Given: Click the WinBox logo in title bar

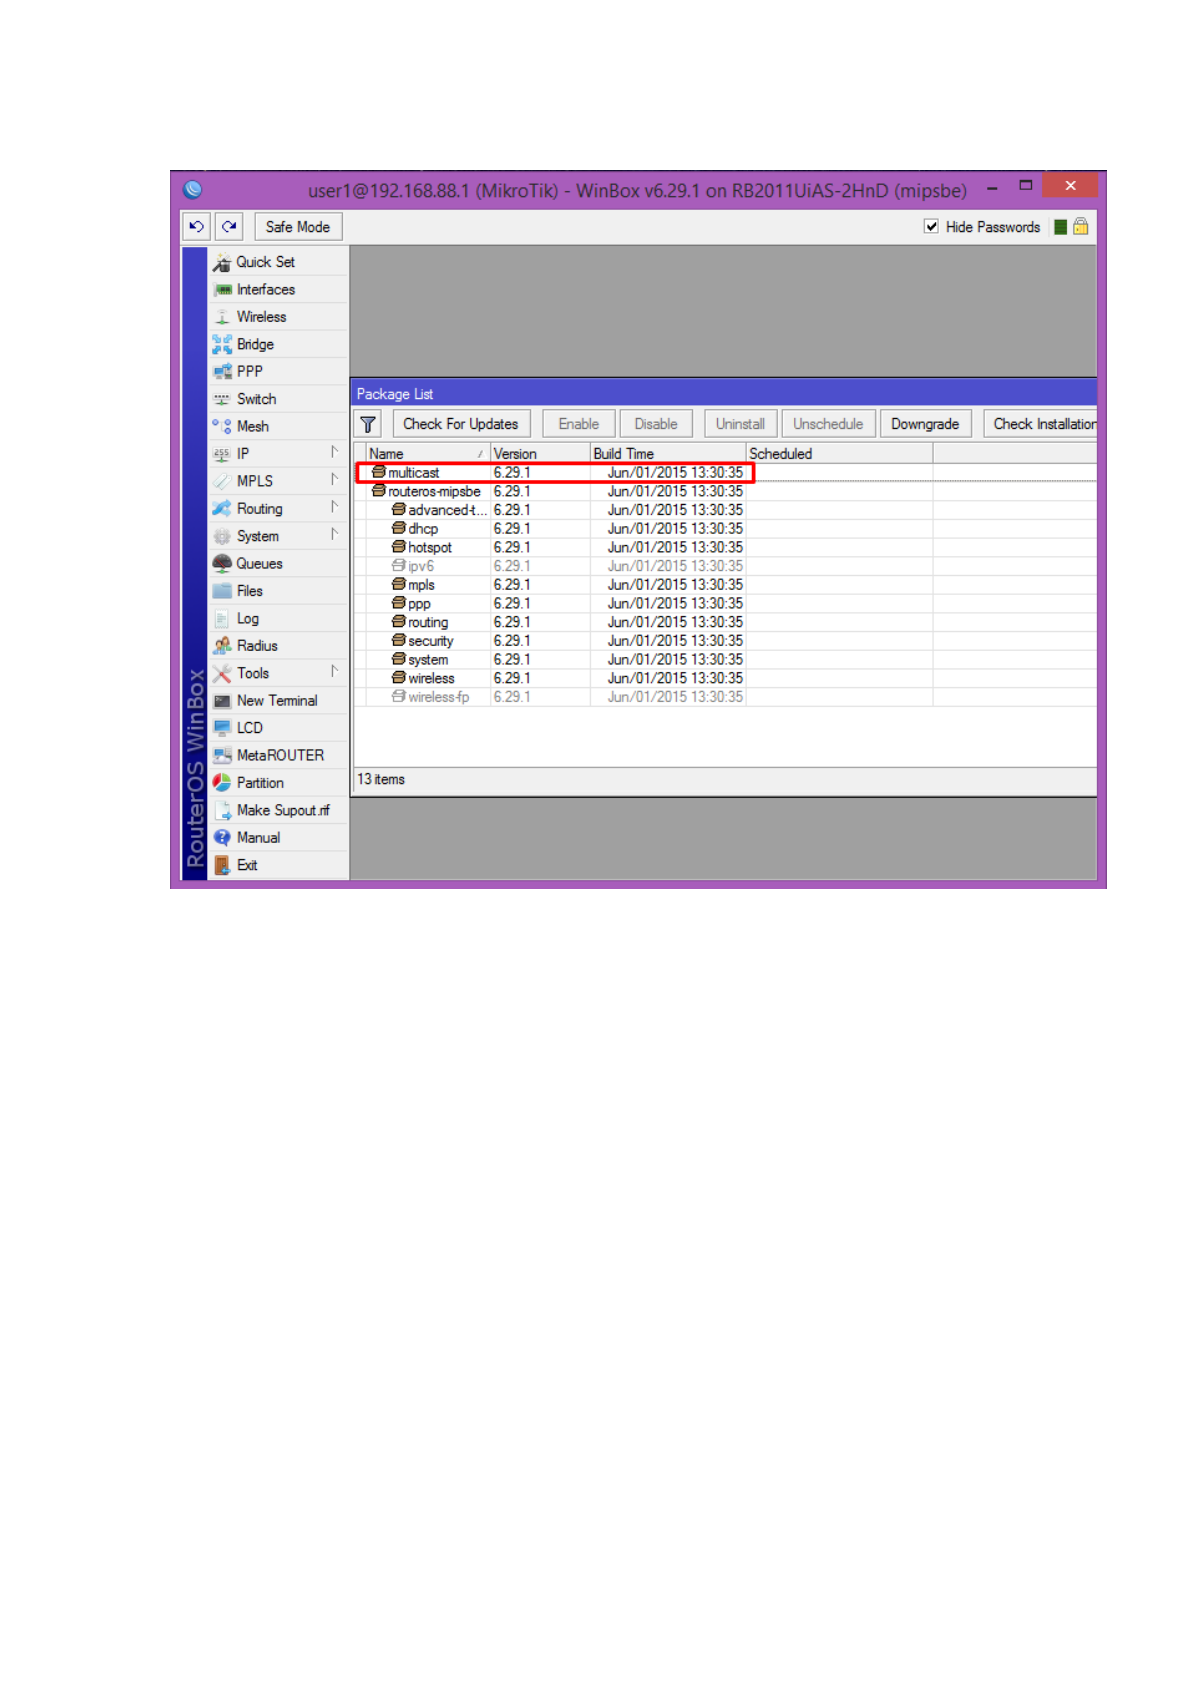Looking at the screenshot, I should [194, 190].
